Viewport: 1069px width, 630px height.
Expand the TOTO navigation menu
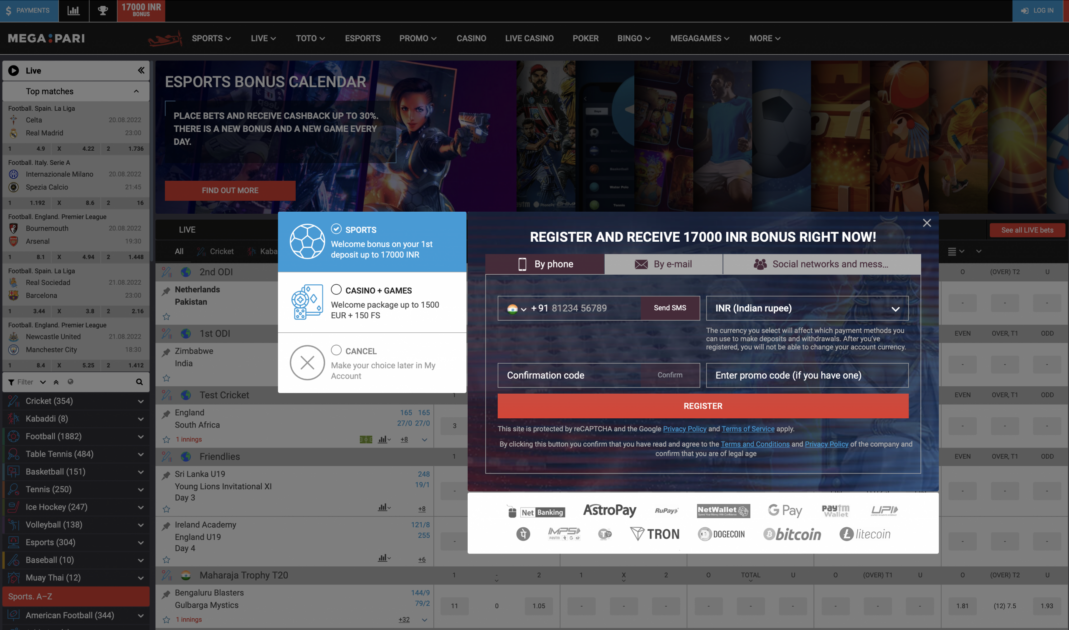pos(310,38)
